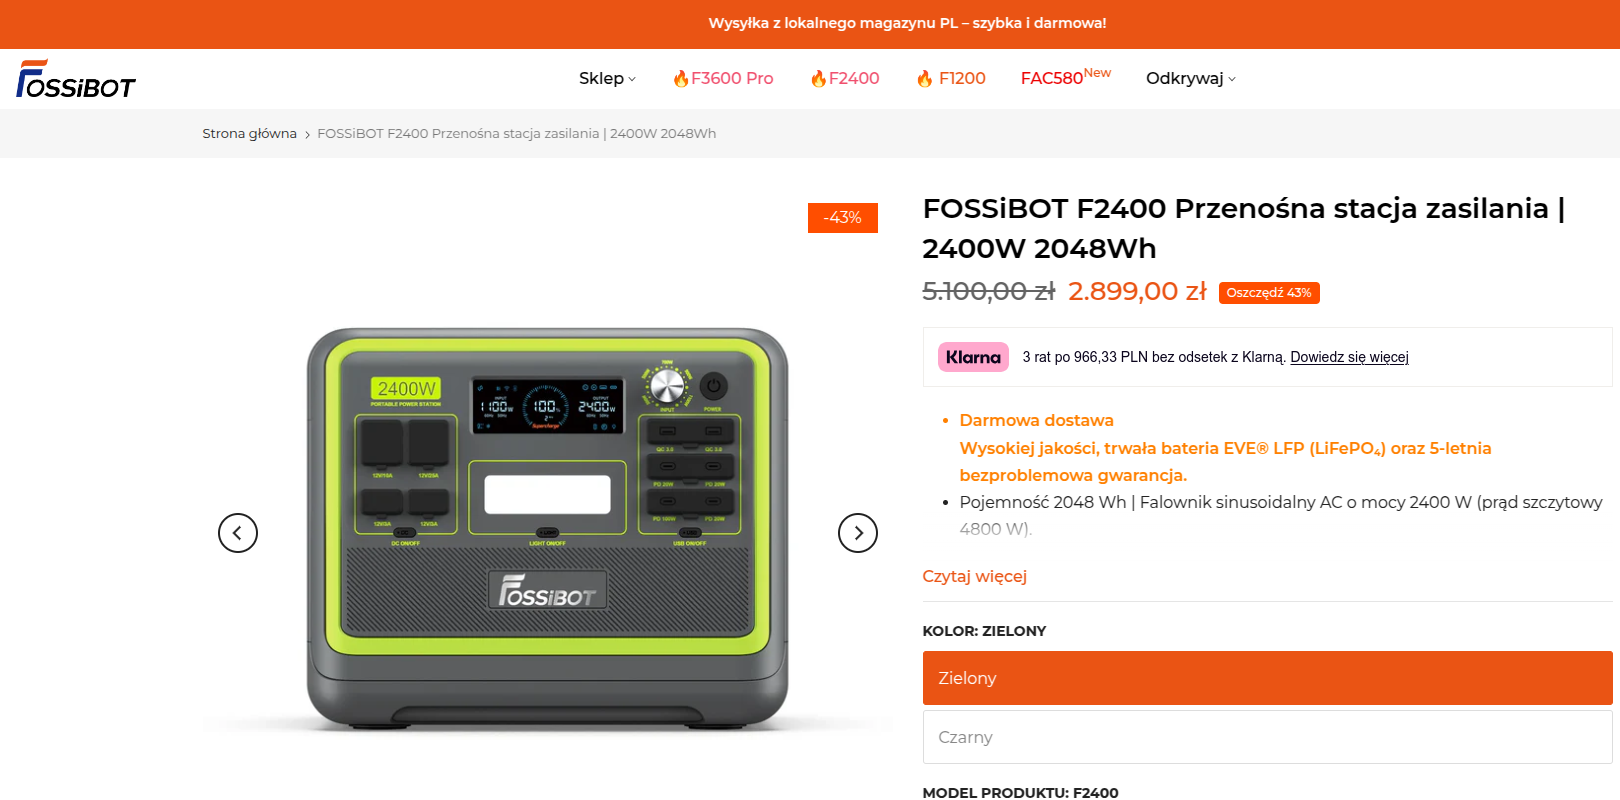Click the Oszczędź 43% savings badge

pos(1269,293)
